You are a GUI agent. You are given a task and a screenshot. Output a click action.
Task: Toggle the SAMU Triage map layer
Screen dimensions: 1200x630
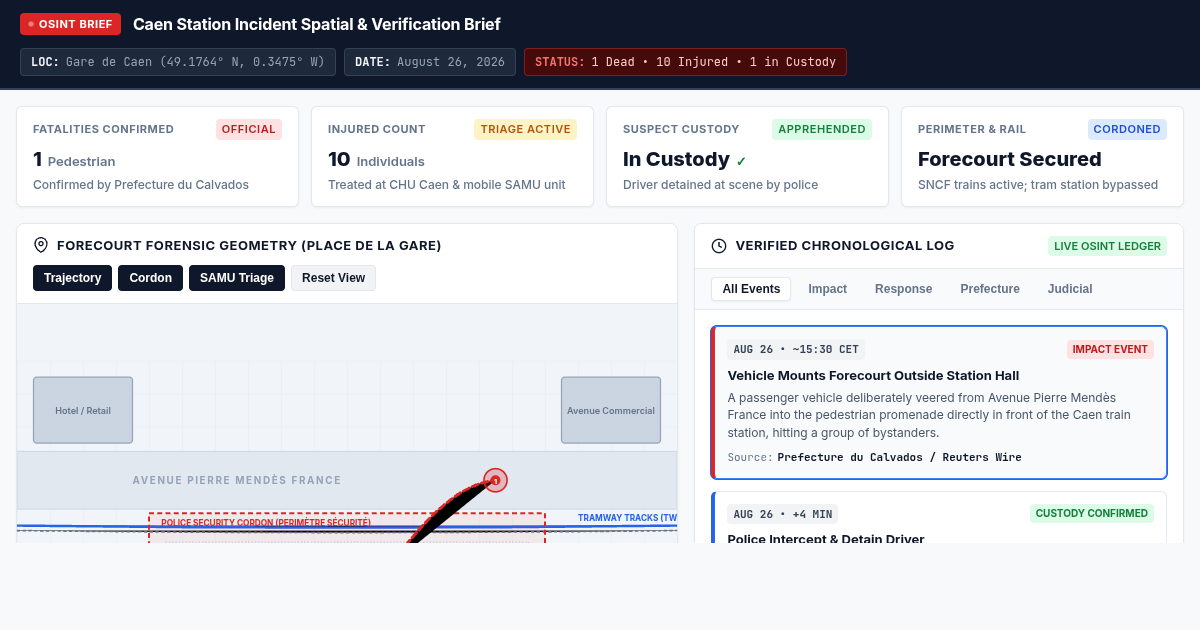[x=237, y=278]
